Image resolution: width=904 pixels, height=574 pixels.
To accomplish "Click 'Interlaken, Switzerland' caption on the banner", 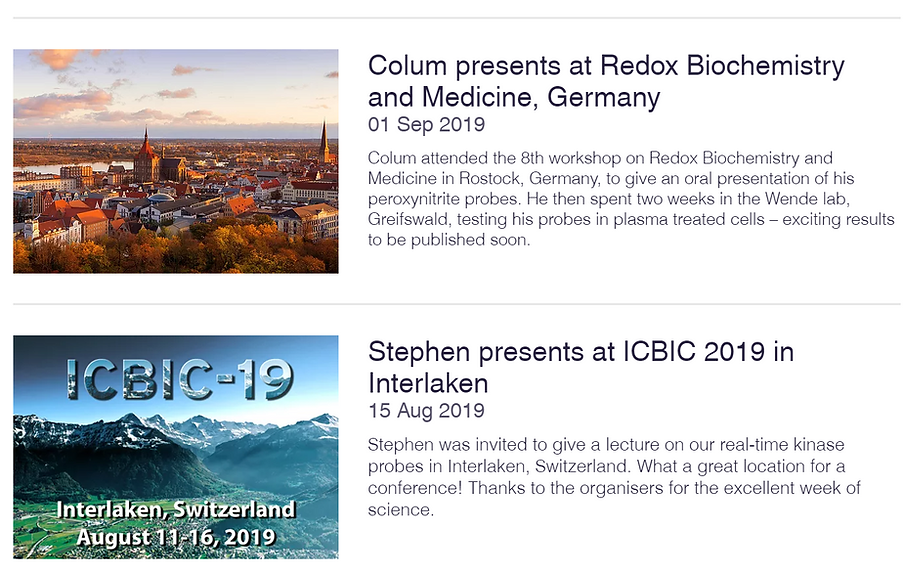I will click(176, 510).
